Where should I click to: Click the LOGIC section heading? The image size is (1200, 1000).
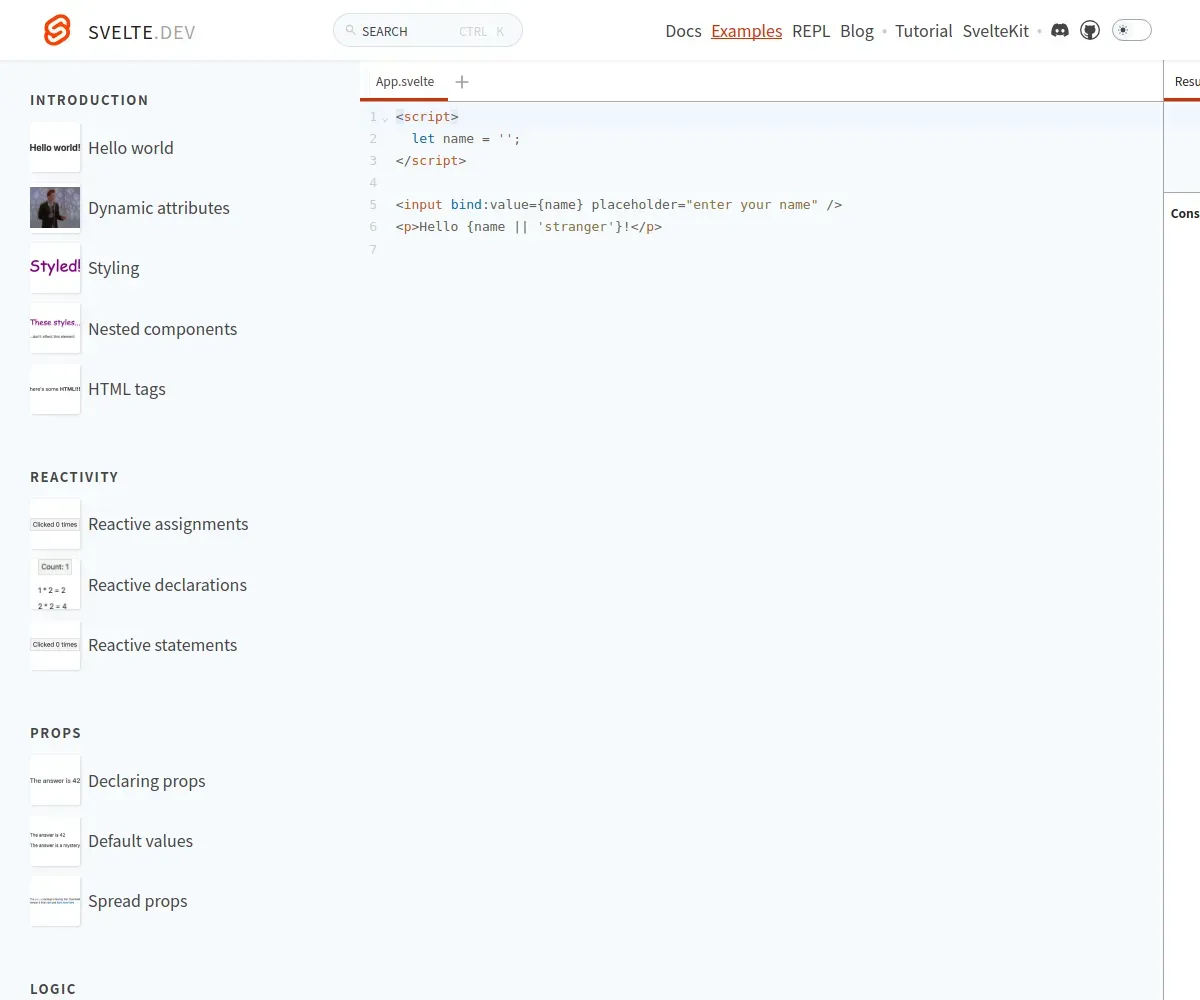[x=53, y=989]
